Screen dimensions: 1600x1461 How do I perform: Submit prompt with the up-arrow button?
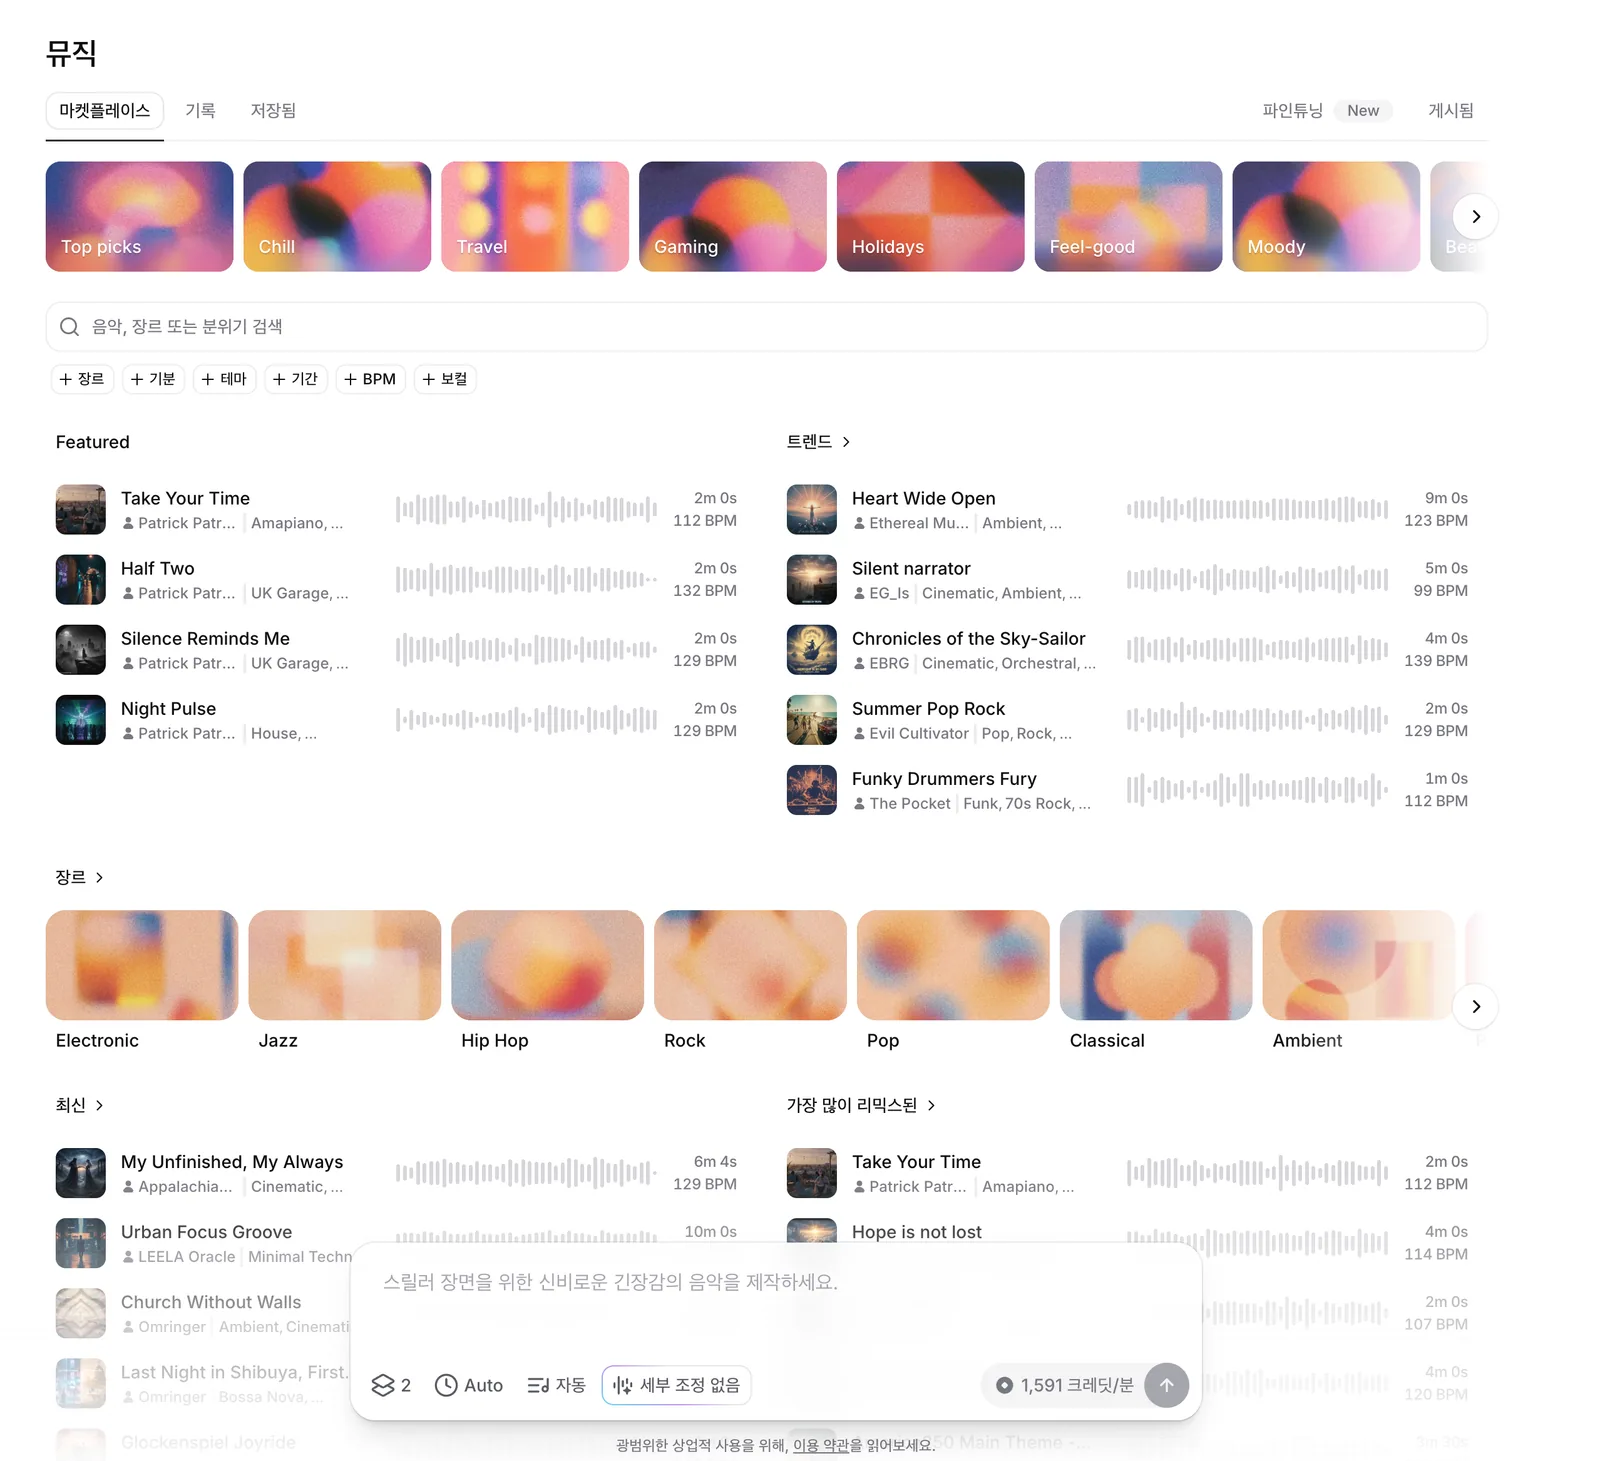(1167, 1386)
